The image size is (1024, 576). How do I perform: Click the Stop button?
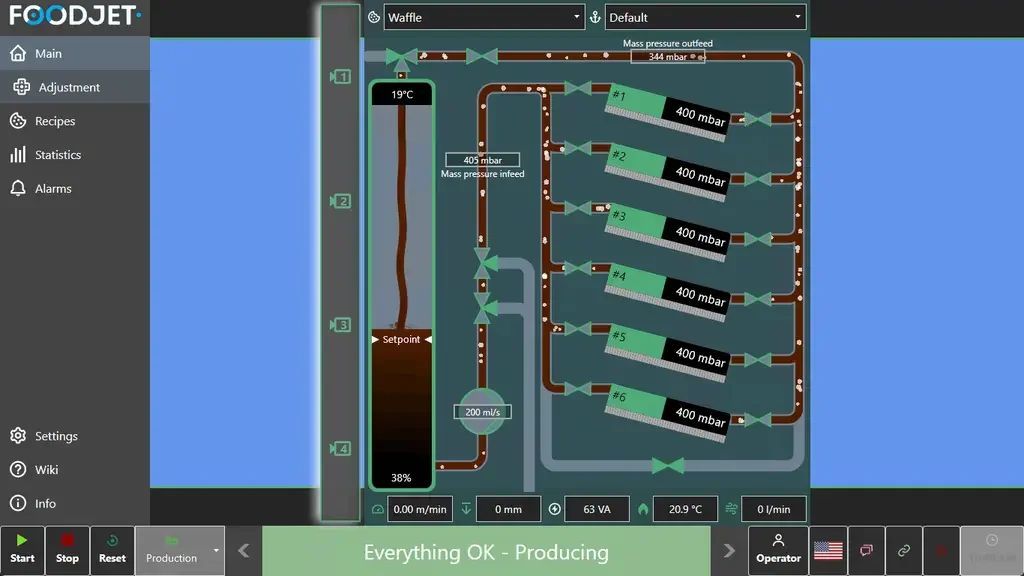(x=67, y=551)
